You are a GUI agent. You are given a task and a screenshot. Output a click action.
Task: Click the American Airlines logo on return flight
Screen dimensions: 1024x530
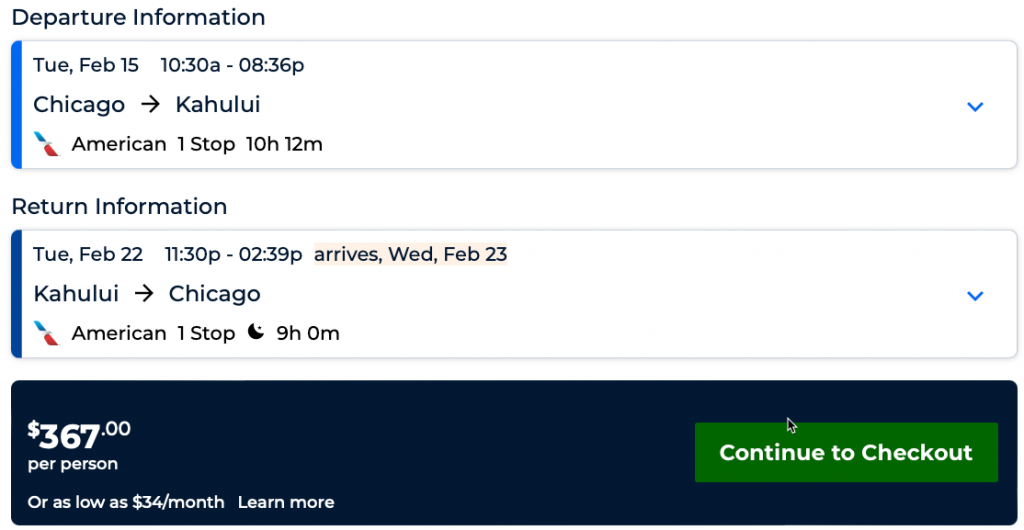[46, 333]
